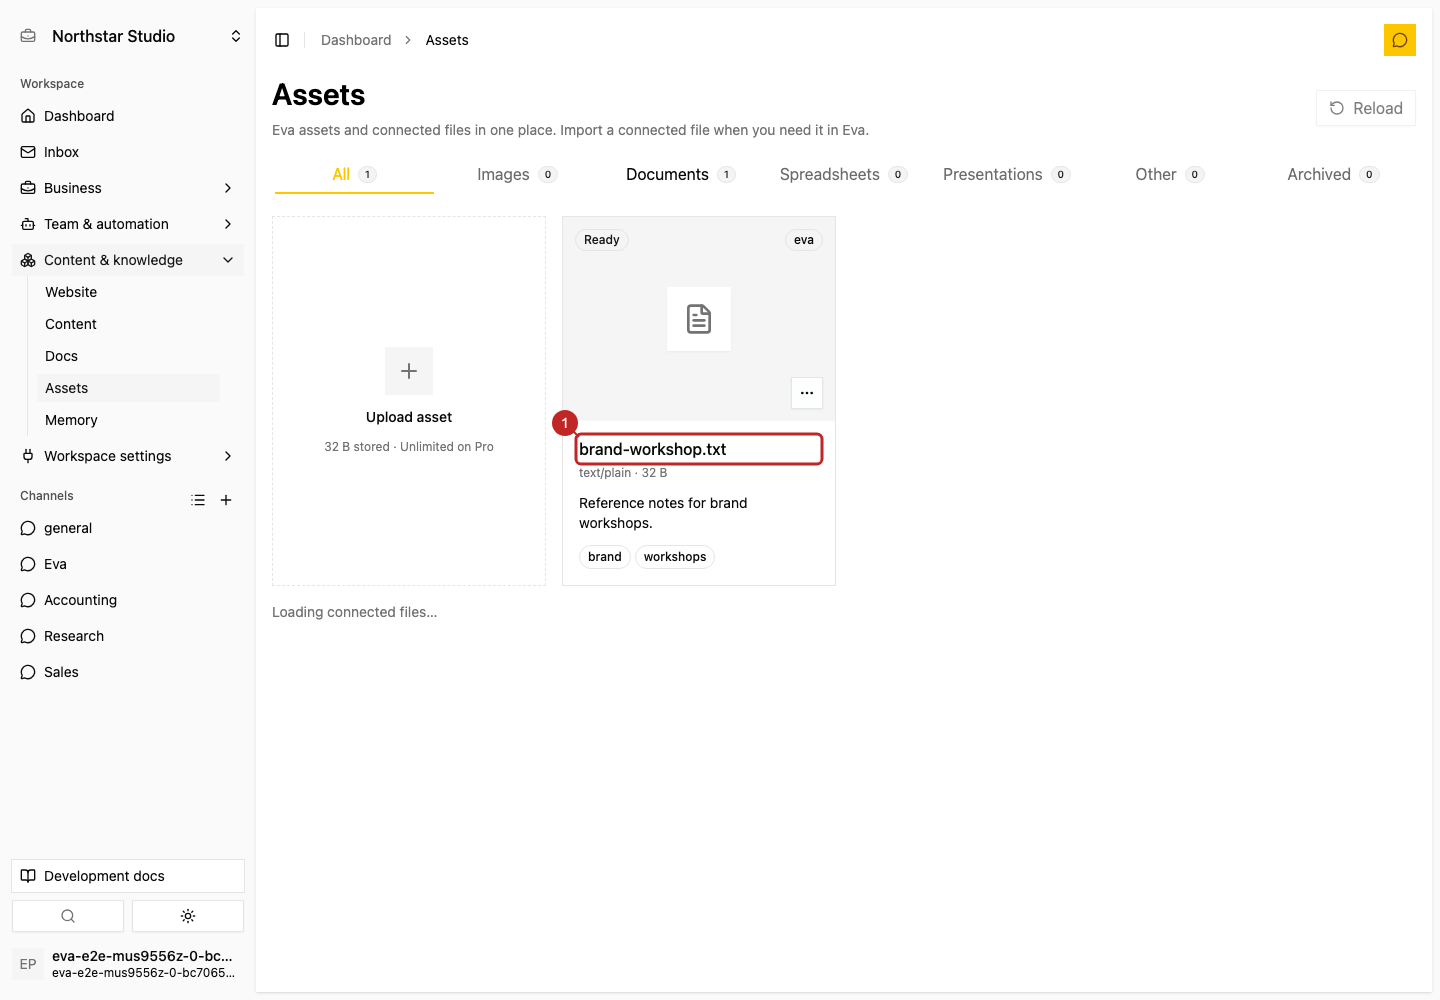Click the Sales channel bubble icon

(x=28, y=672)
